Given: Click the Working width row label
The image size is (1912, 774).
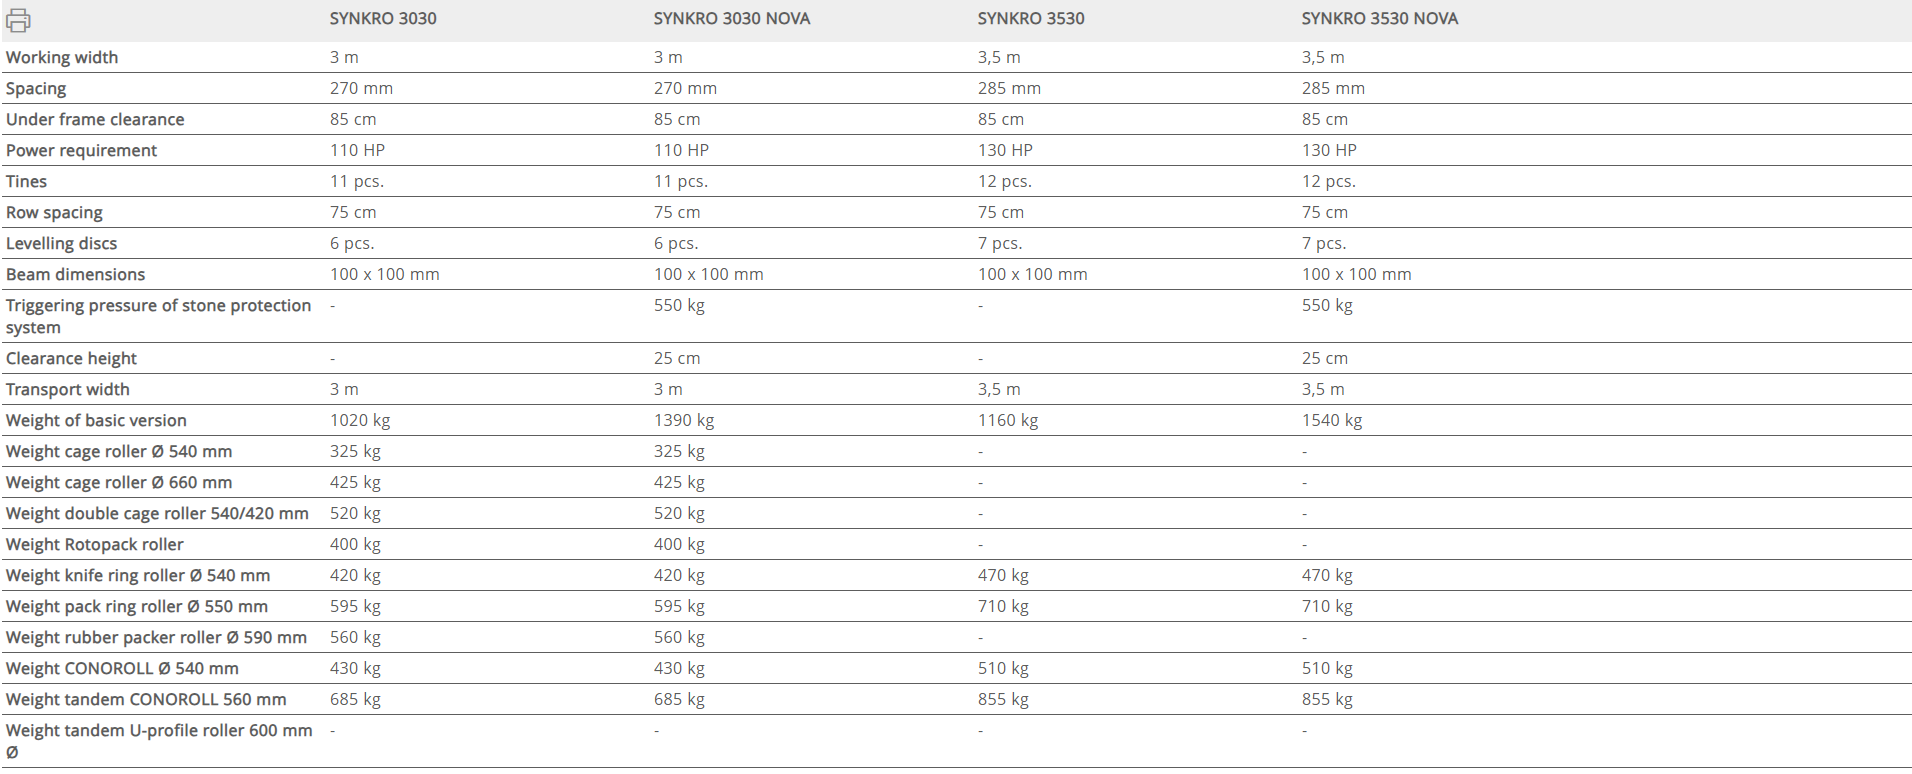Looking at the screenshot, I should [62, 57].
